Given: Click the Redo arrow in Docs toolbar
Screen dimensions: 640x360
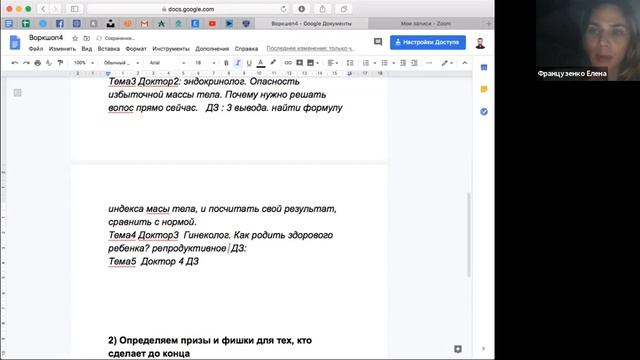Looking at the screenshot, I should (x=26, y=63).
